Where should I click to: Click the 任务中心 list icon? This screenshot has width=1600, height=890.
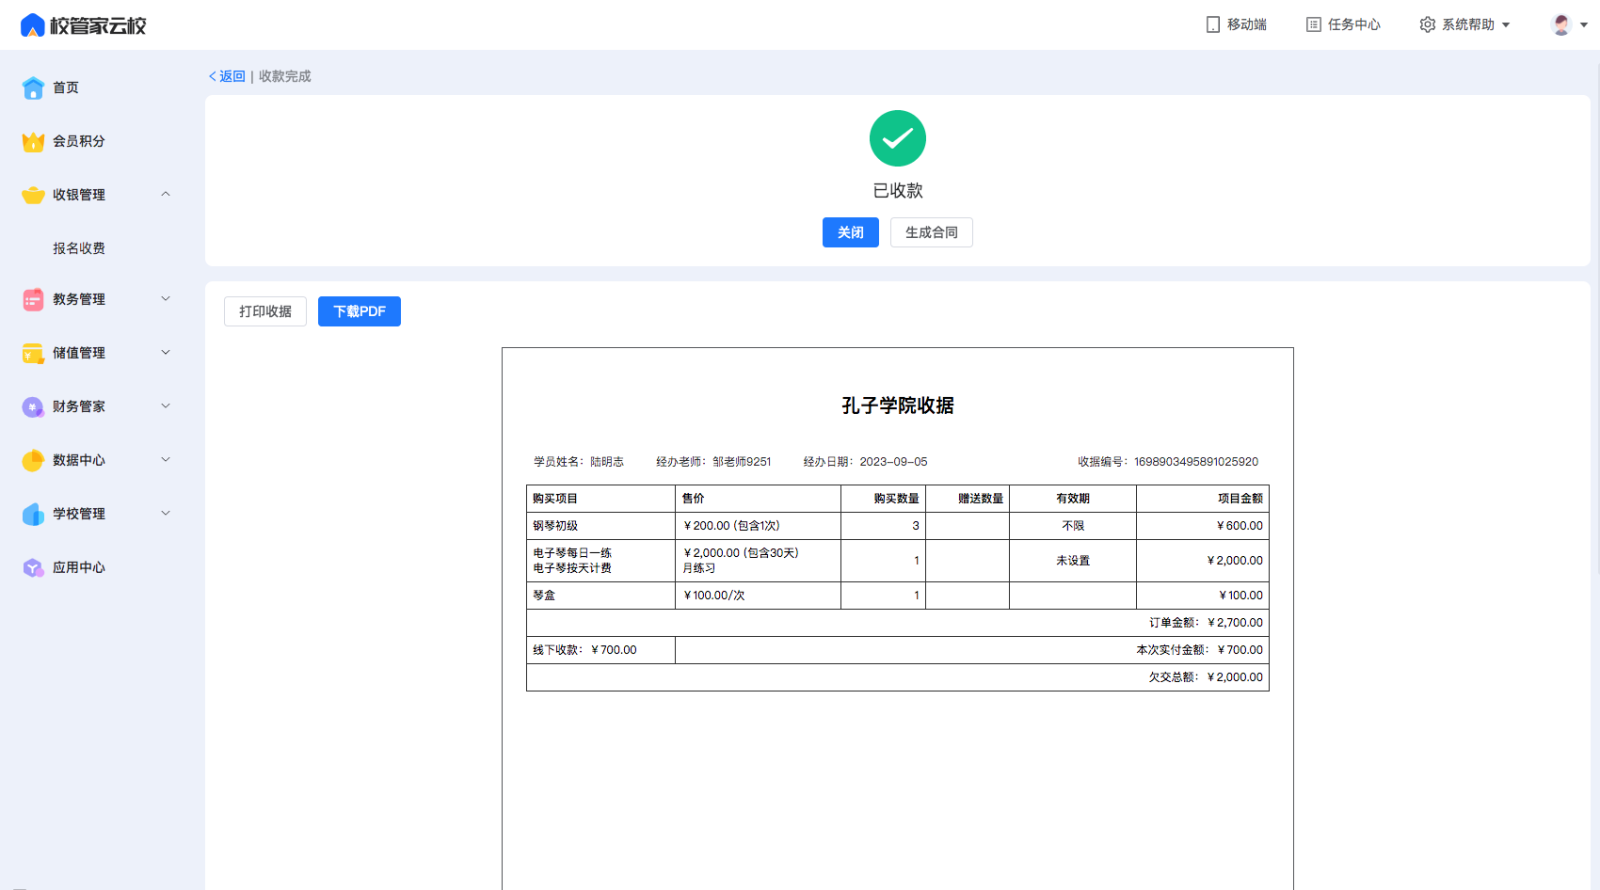(x=1314, y=24)
